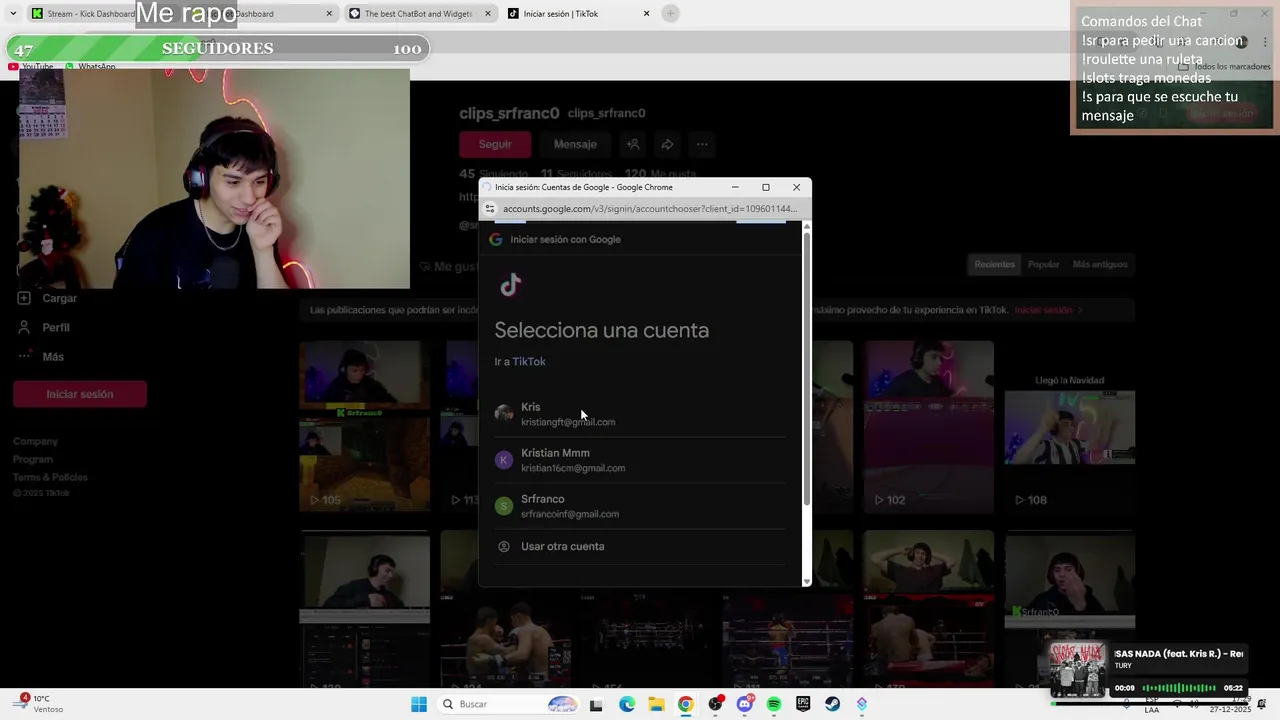Click the Mensaje button on TikTok profile
The height and width of the screenshot is (720, 1280).
575,144
